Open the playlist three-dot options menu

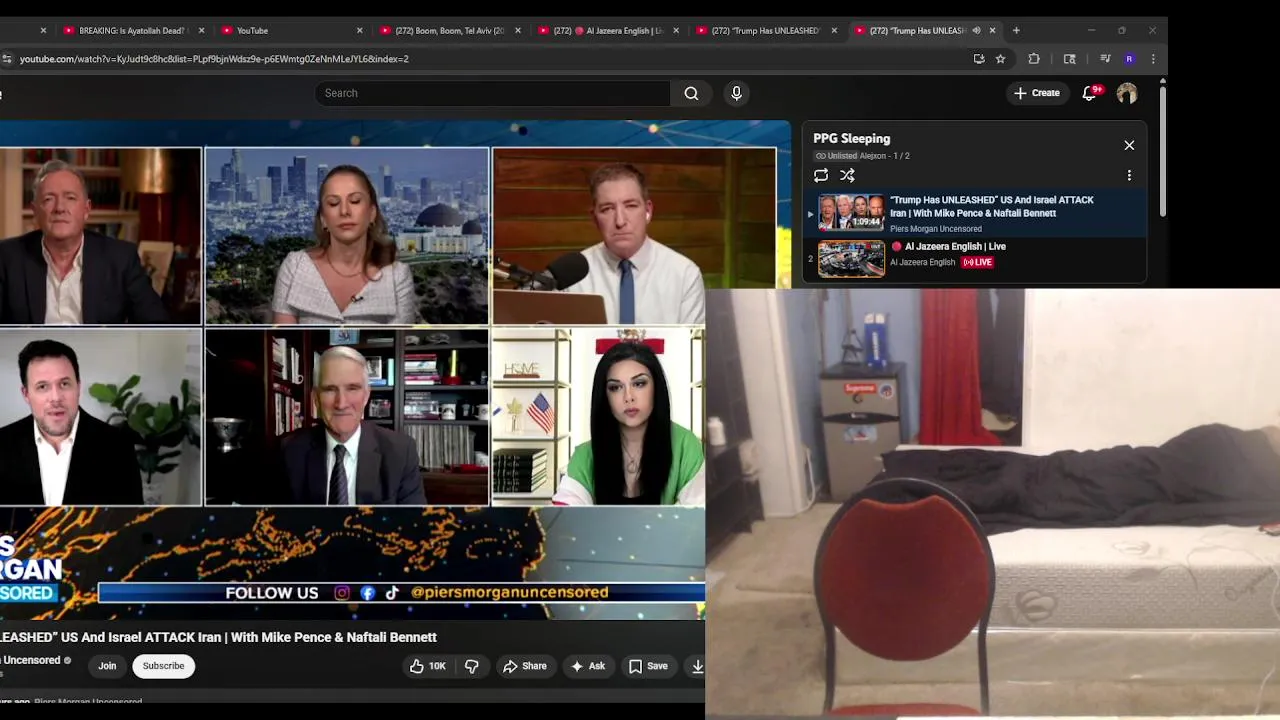[1129, 175]
